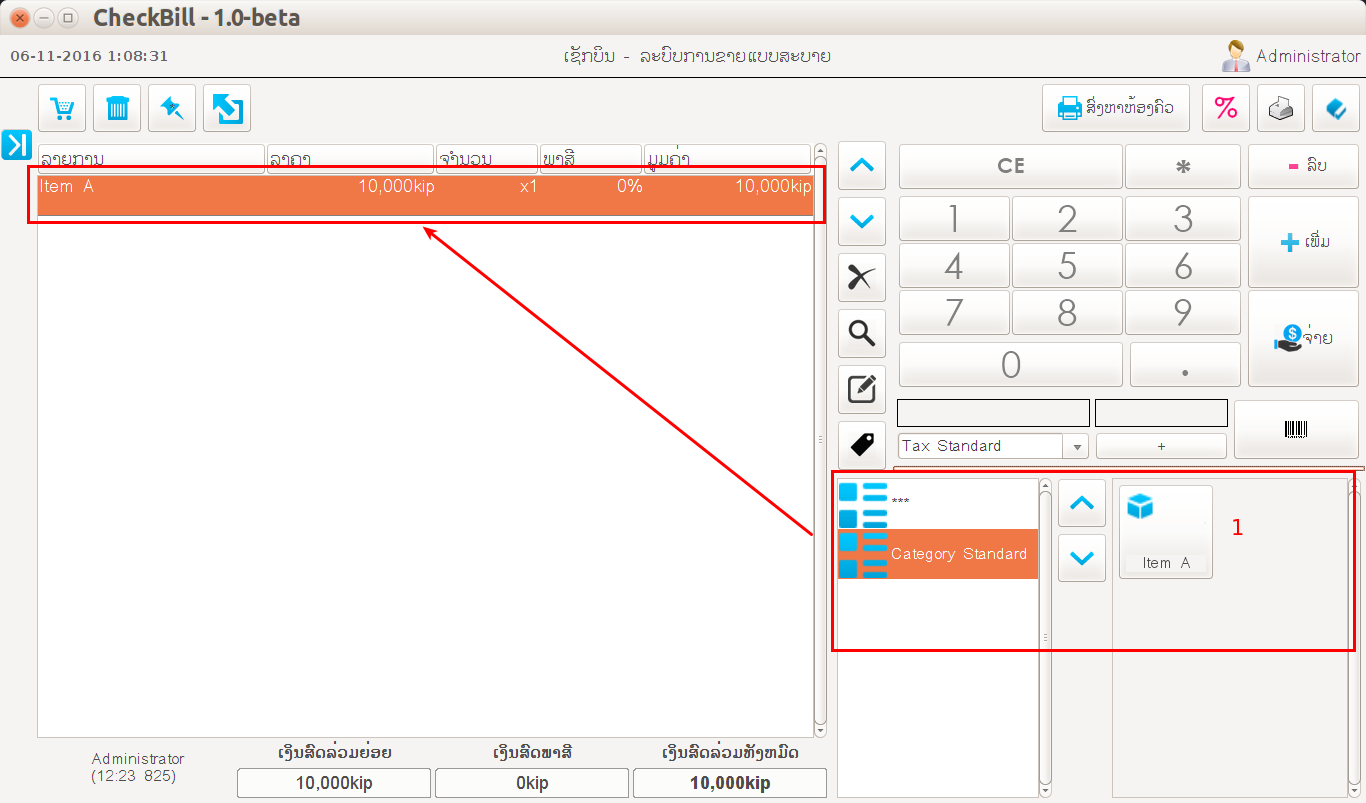The height and width of the screenshot is (803, 1366).
Task: Click the shopping cart new sale icon
Action: [63, 108]
